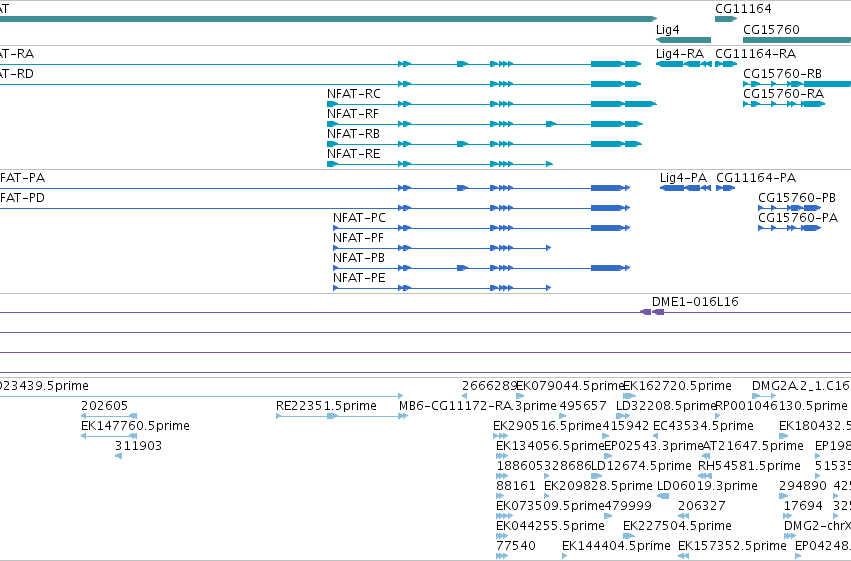Click the CG15760-PA protein label

click(798, 218)
